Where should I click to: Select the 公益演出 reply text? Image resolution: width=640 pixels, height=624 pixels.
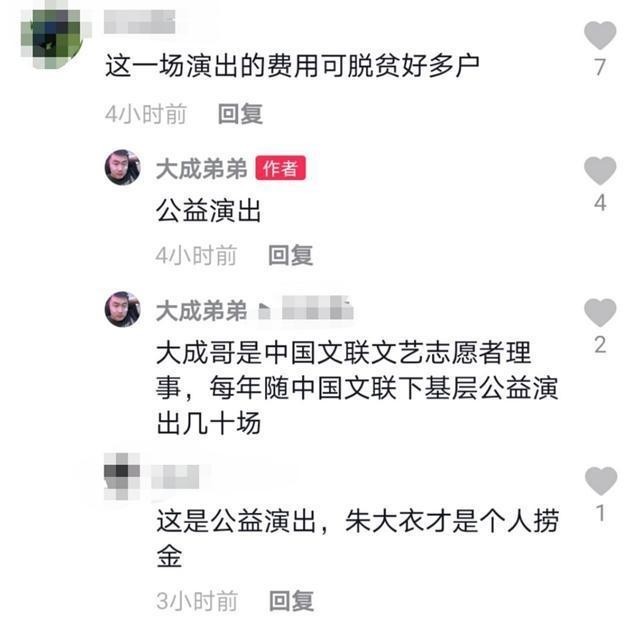[x=208, y=211]
